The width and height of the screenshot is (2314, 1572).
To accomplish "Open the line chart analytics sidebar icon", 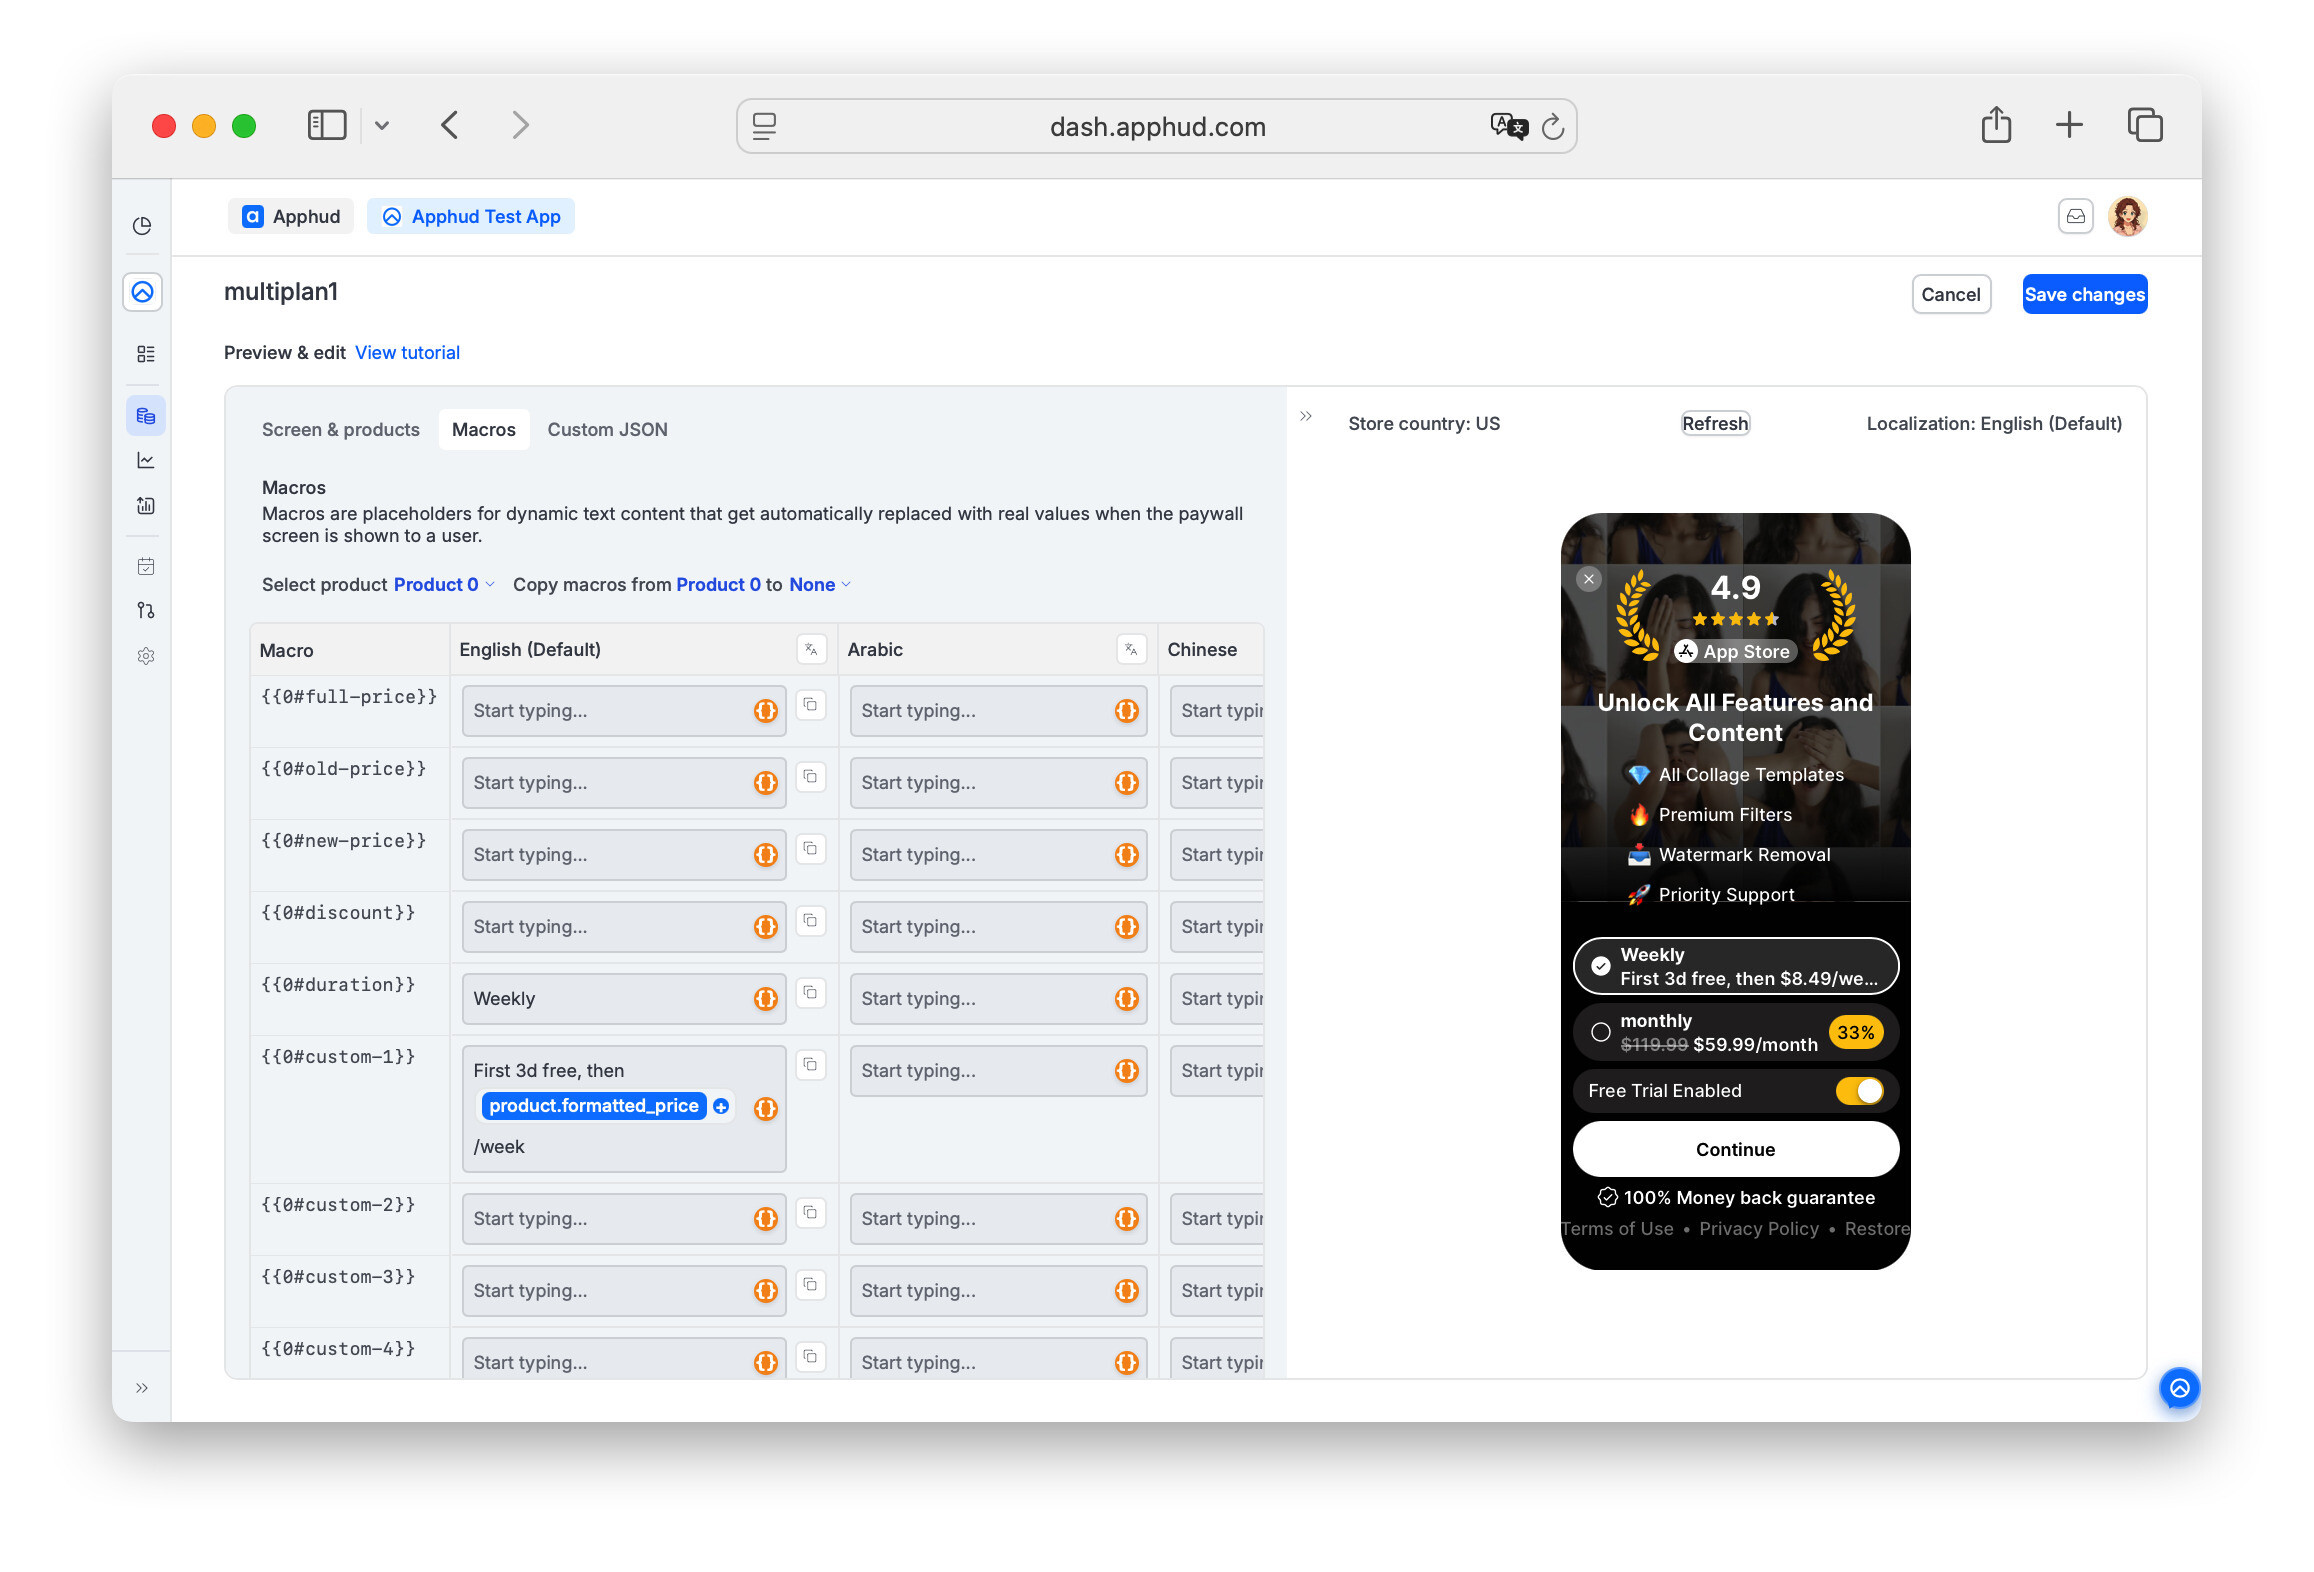I will tap(146, 460).
